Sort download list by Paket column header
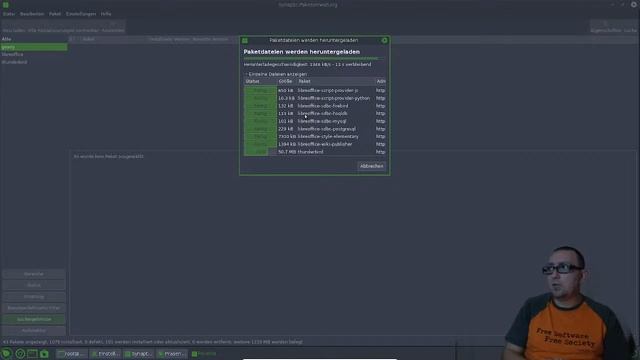Viewport: 640px width, 360px height. [x=336, y=81]
